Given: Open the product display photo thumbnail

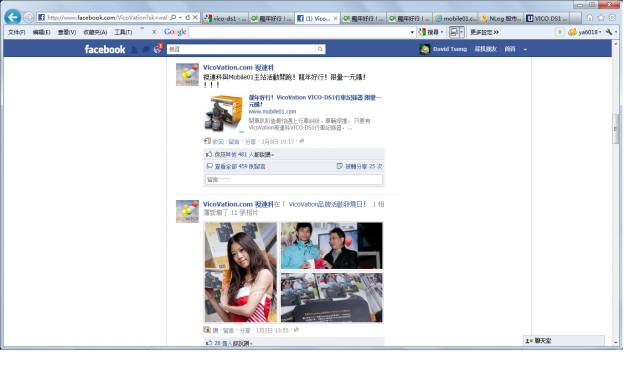Looking at the screenshot, I should [332, 298].
